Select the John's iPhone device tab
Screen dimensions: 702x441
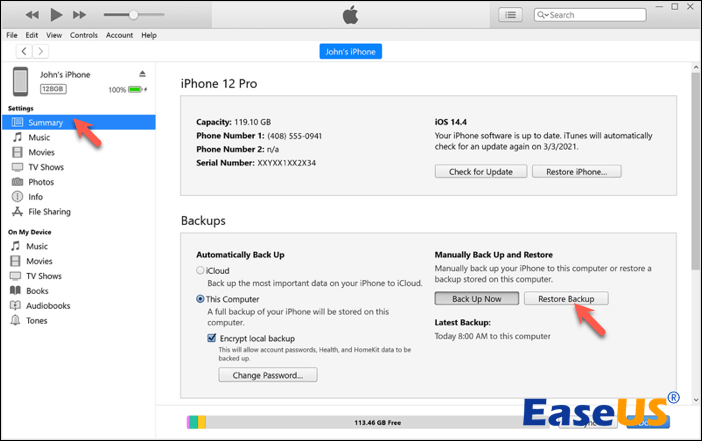351,51
